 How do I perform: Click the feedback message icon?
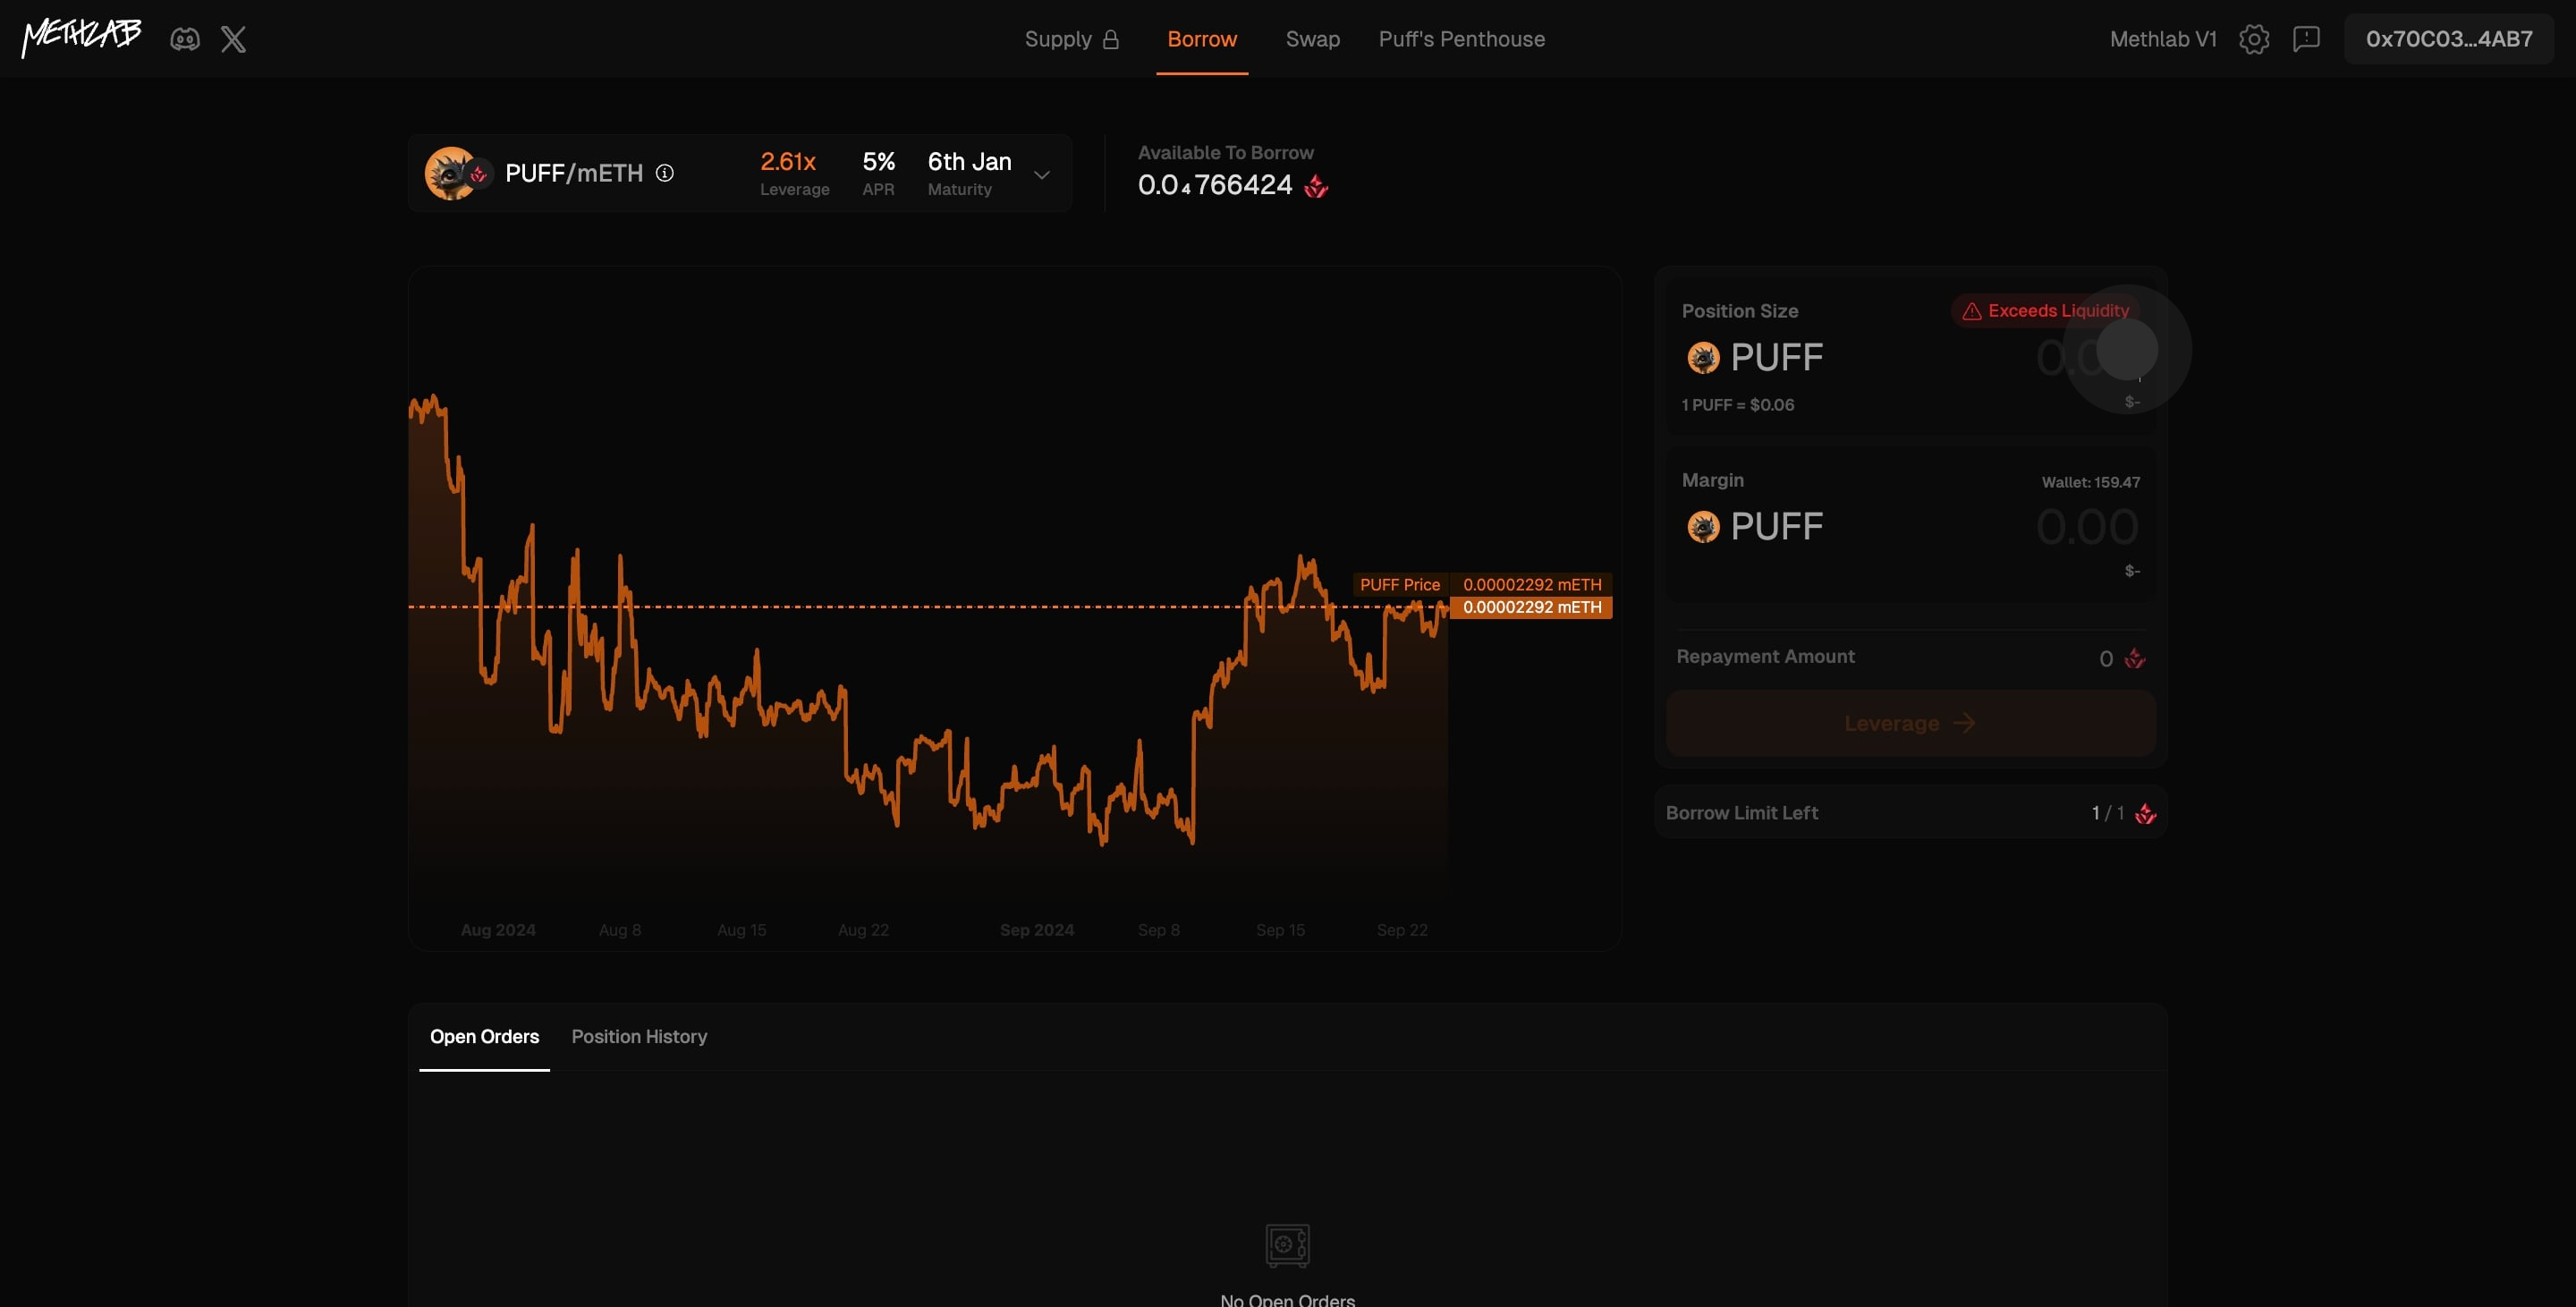click(2306, 39)
